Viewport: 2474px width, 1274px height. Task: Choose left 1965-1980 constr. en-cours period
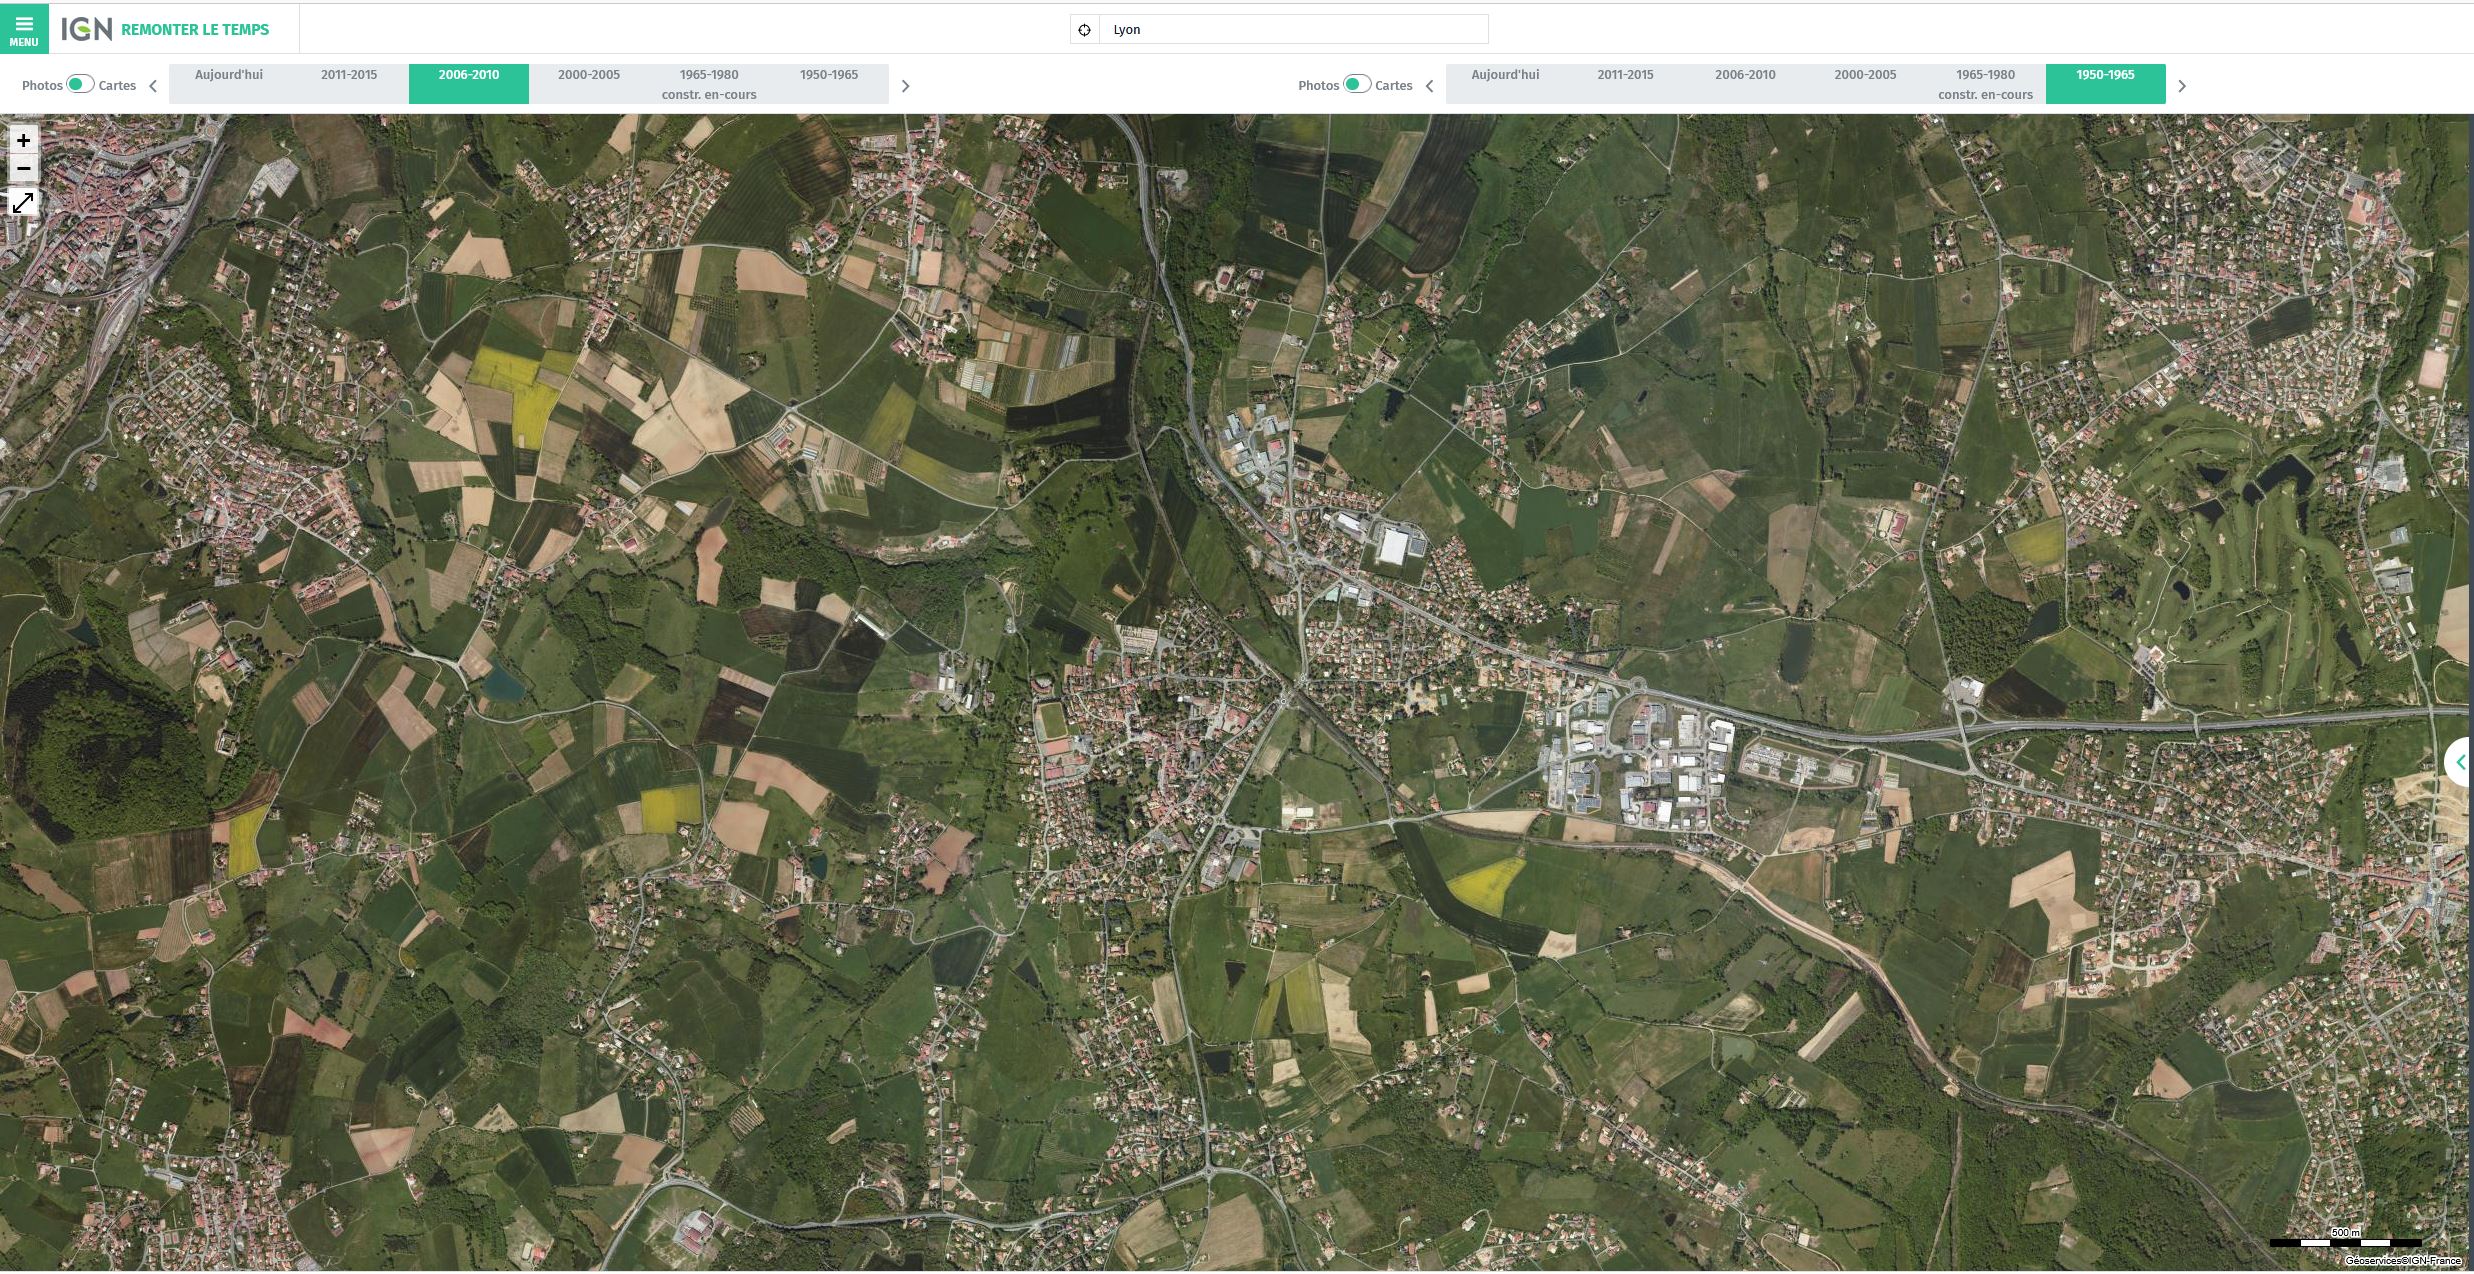click(x=709, y=84)
